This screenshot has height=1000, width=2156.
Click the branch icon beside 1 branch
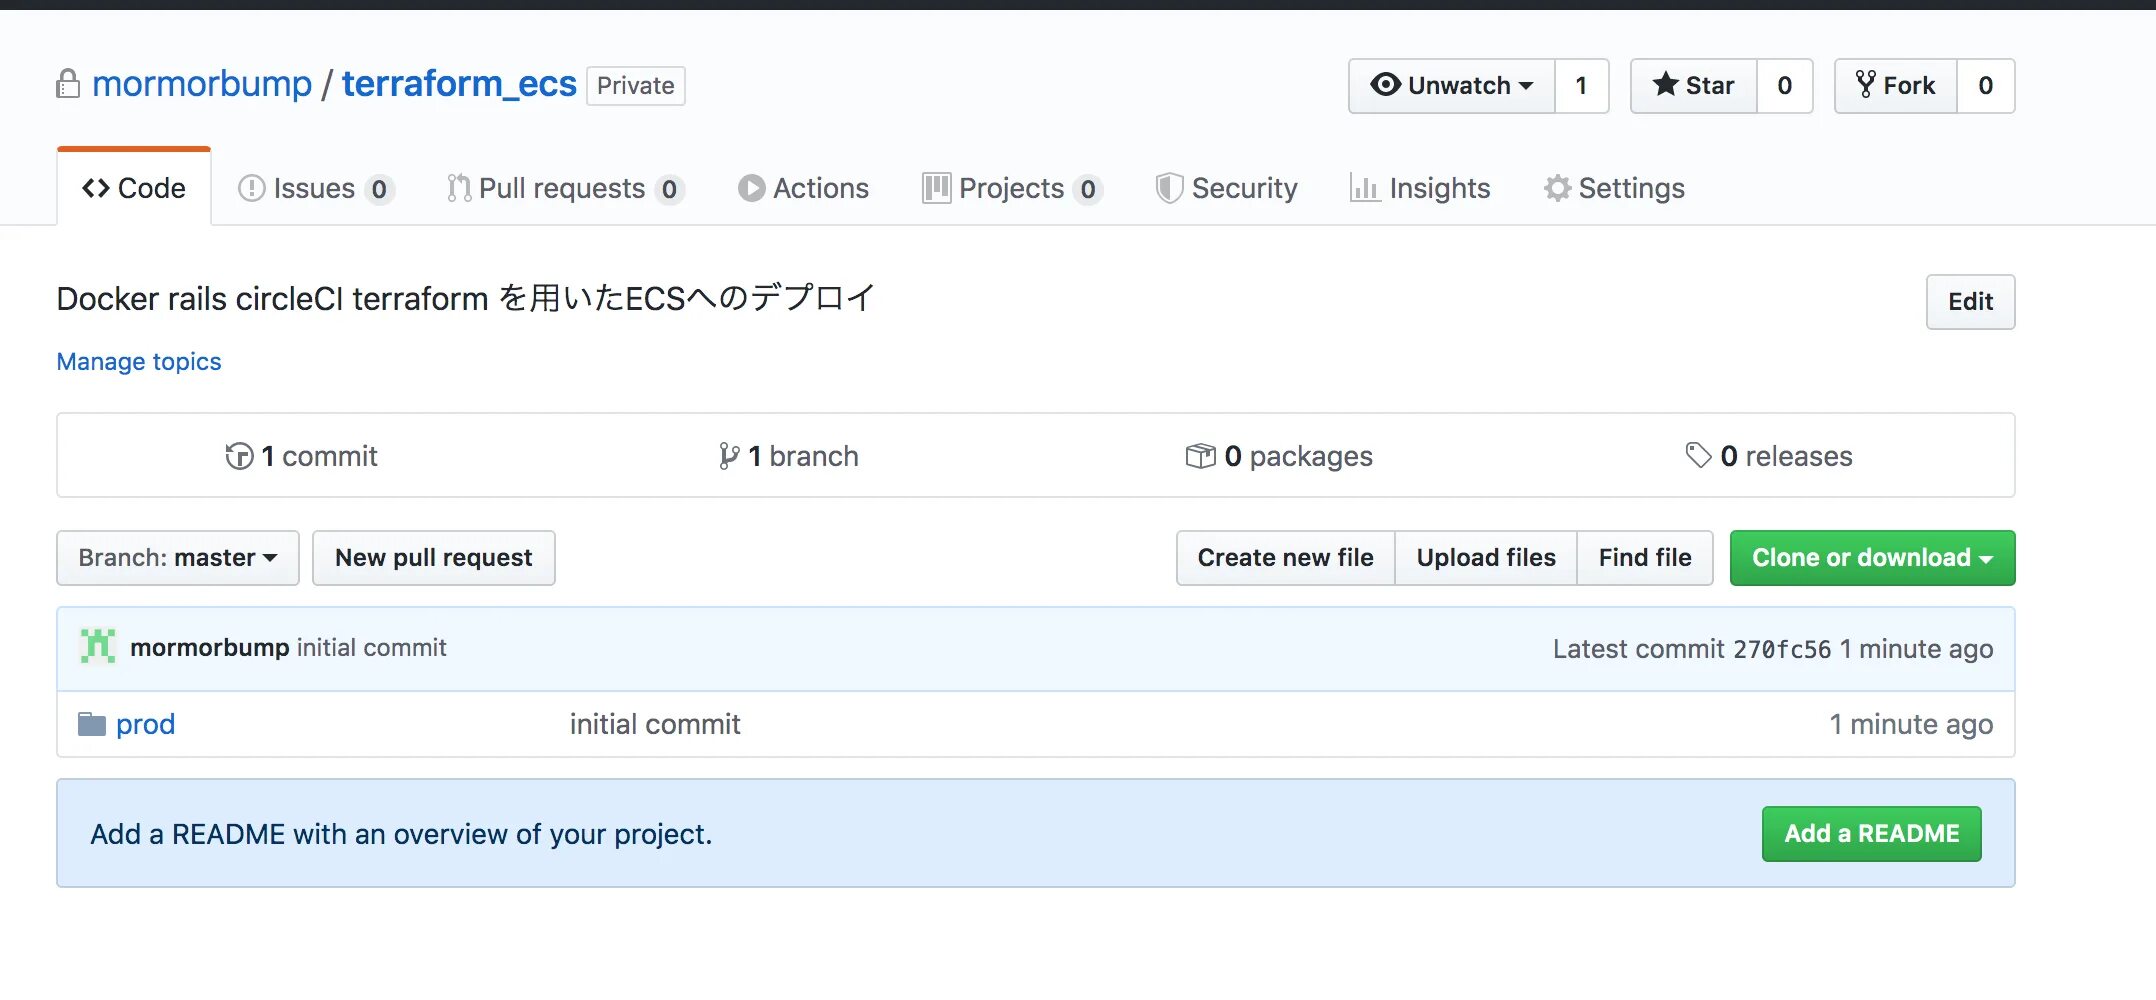(x=729, y=456)
